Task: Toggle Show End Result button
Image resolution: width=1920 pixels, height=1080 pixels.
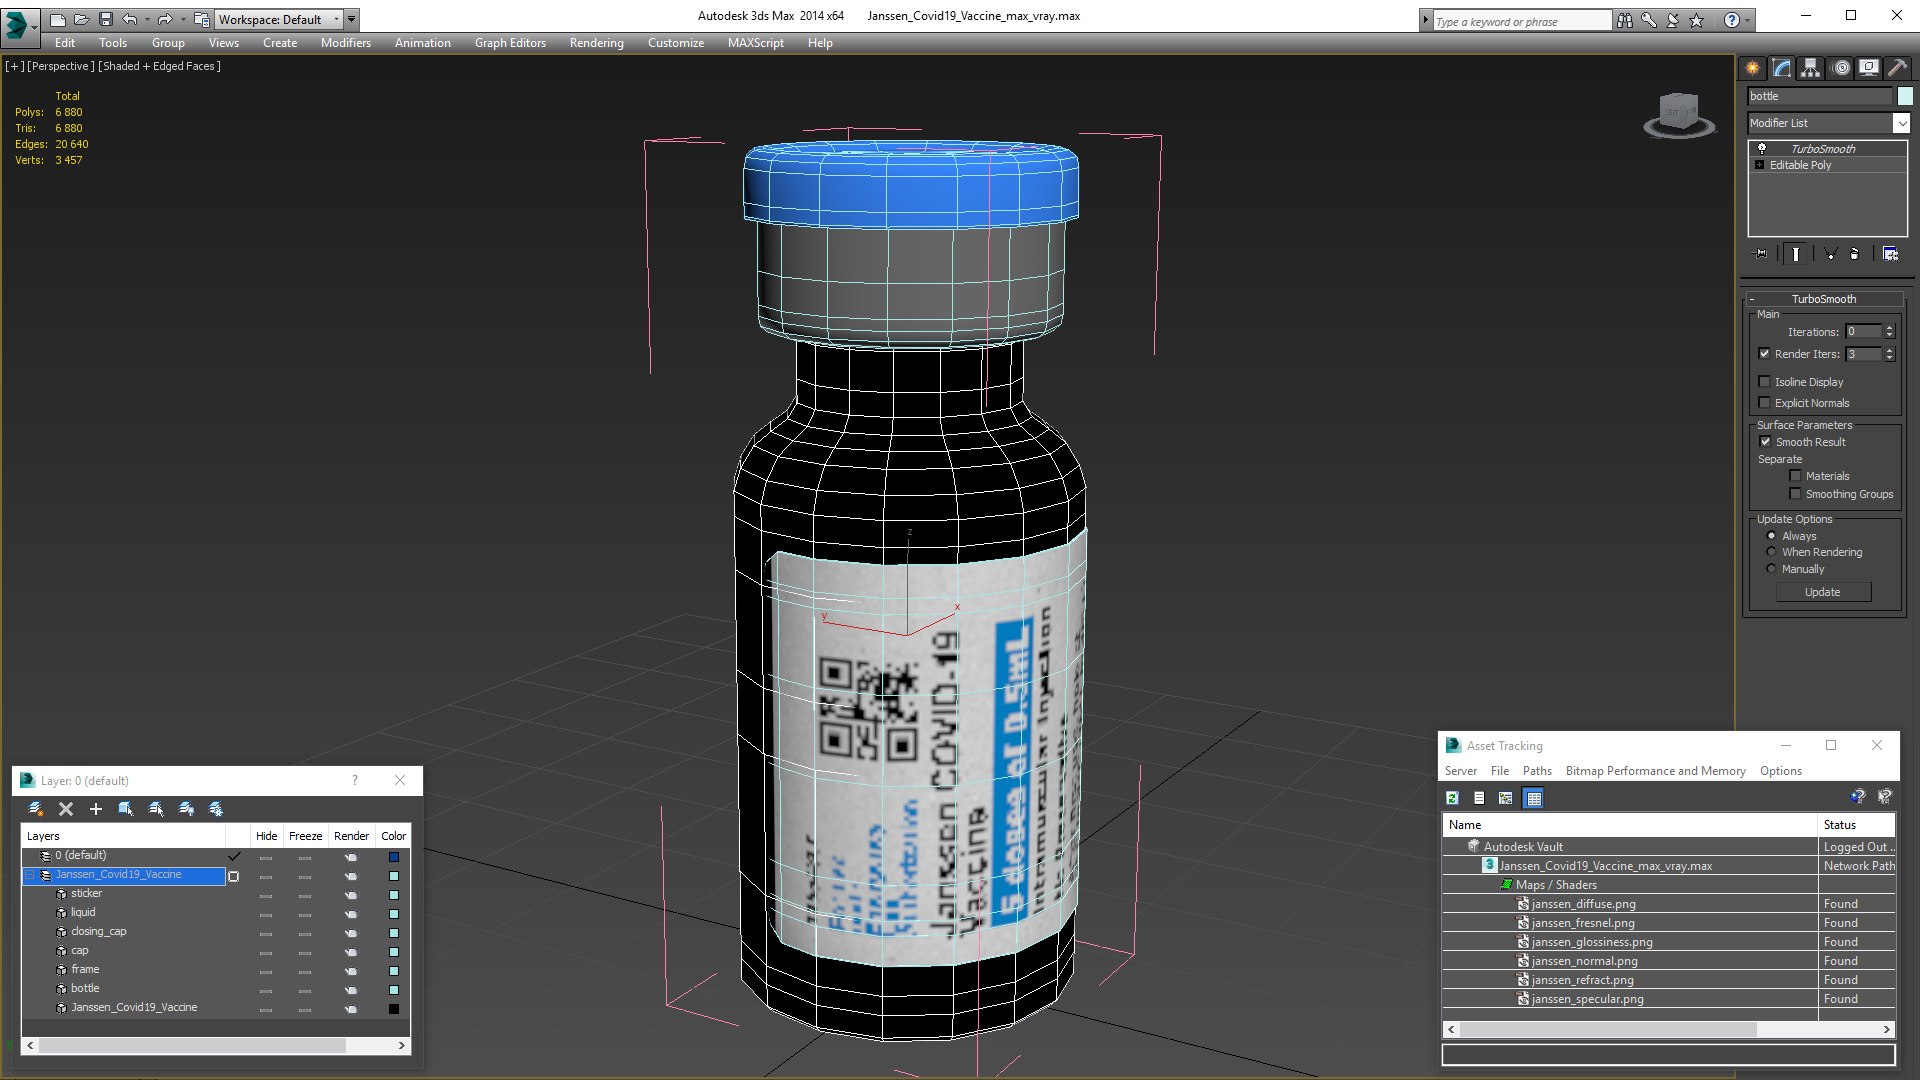Action: [x=1796, y=254]
